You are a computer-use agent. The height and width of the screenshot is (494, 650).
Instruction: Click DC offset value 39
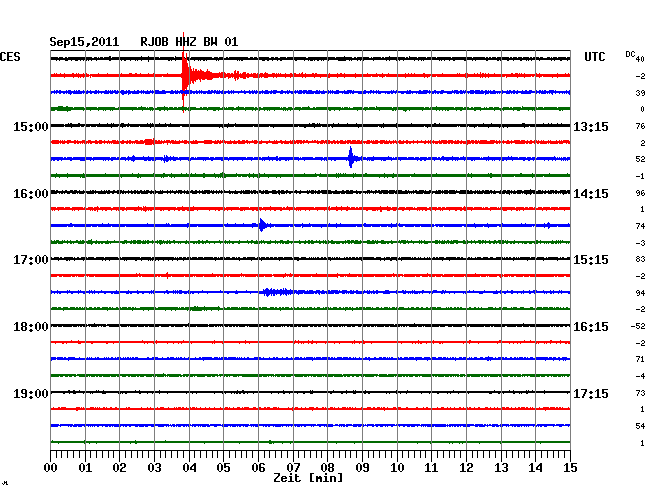click(640, 93)
